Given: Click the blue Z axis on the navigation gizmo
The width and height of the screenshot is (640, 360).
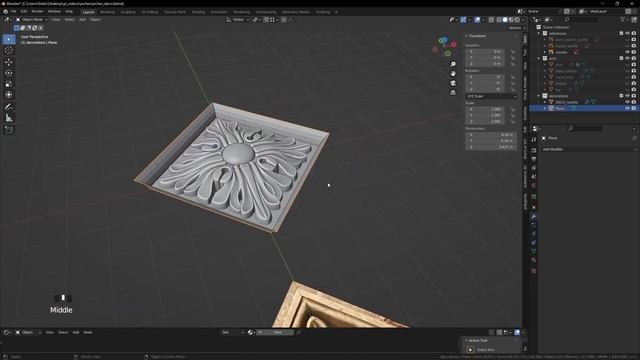Looking at the screenshot, I should (444, 40).
